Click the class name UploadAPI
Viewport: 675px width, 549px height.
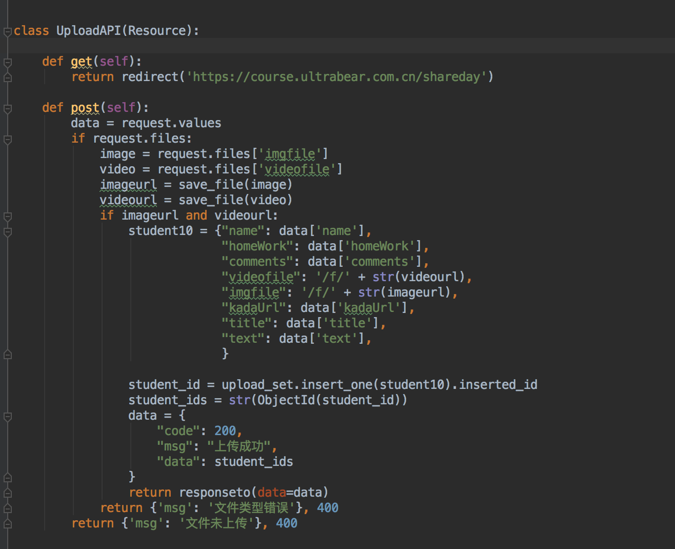pyautogui.click(x=88, y=31)
